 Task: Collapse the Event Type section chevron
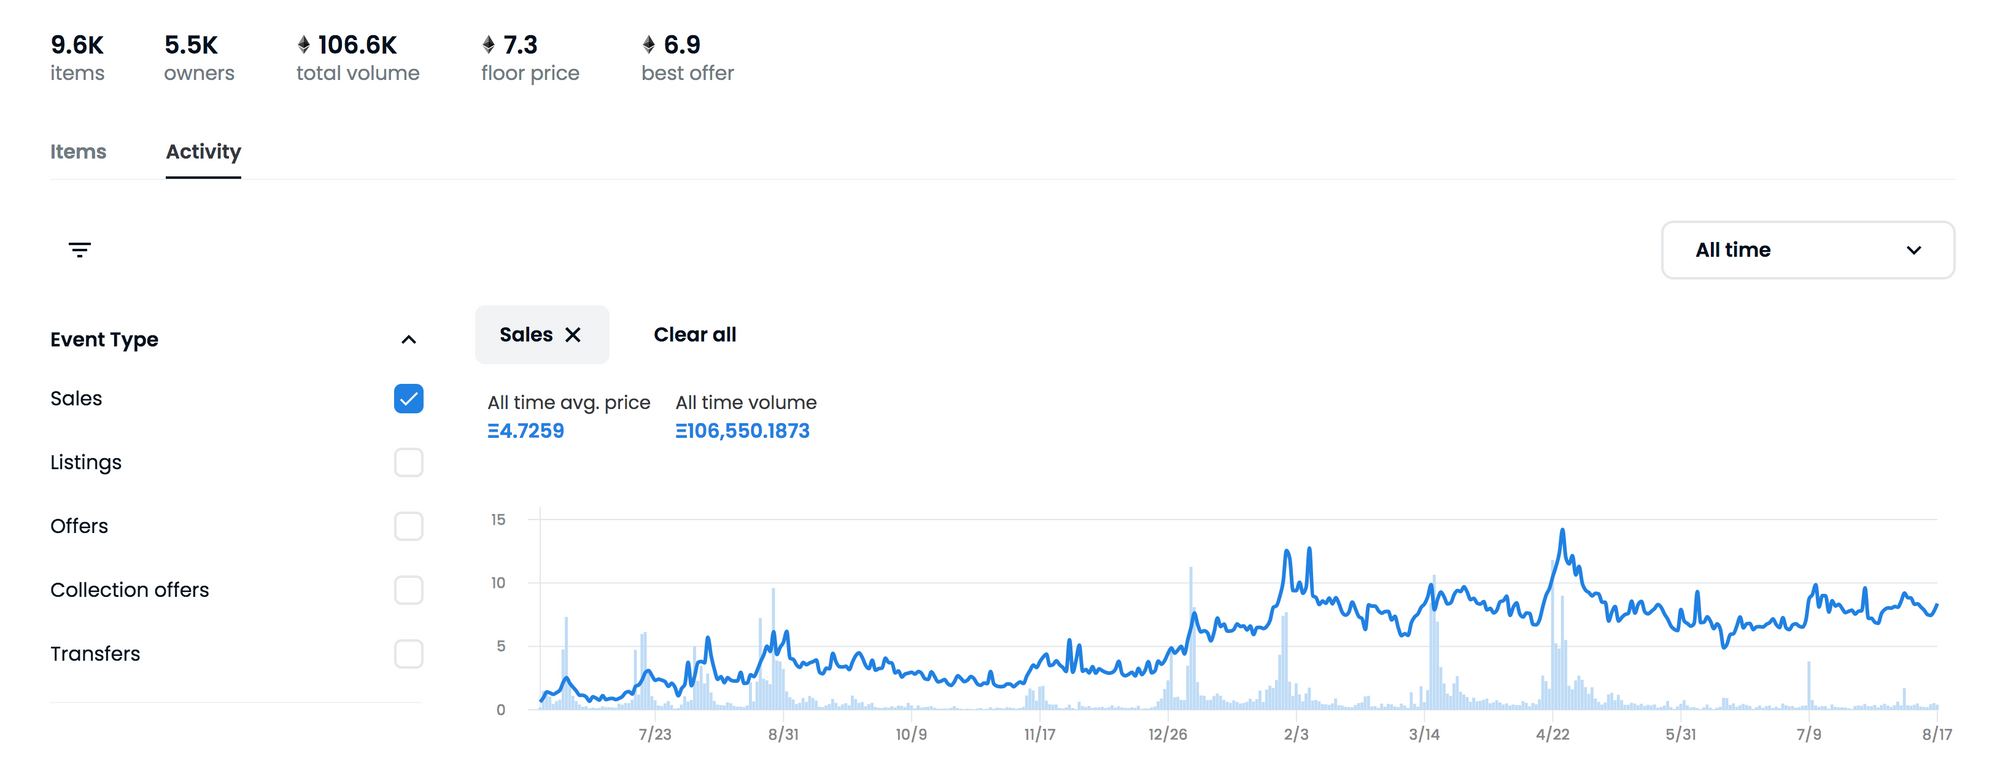point(408,340)
